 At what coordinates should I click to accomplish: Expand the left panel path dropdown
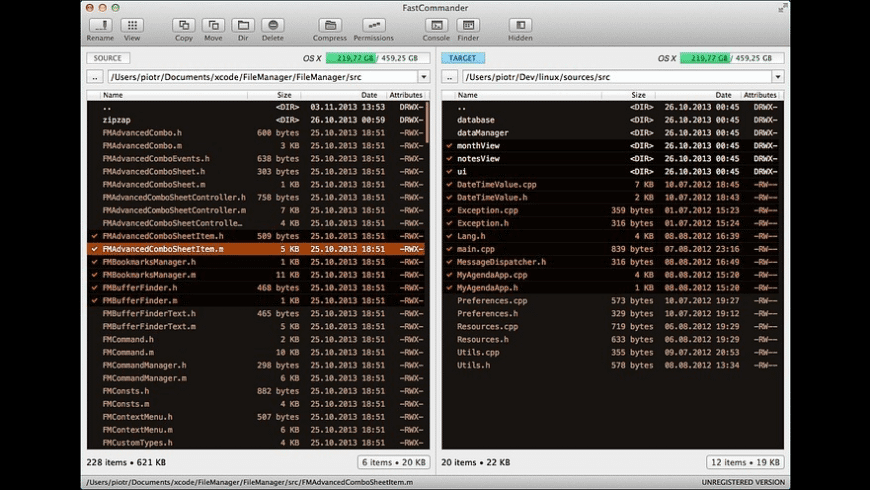click(x=423, y=77)
